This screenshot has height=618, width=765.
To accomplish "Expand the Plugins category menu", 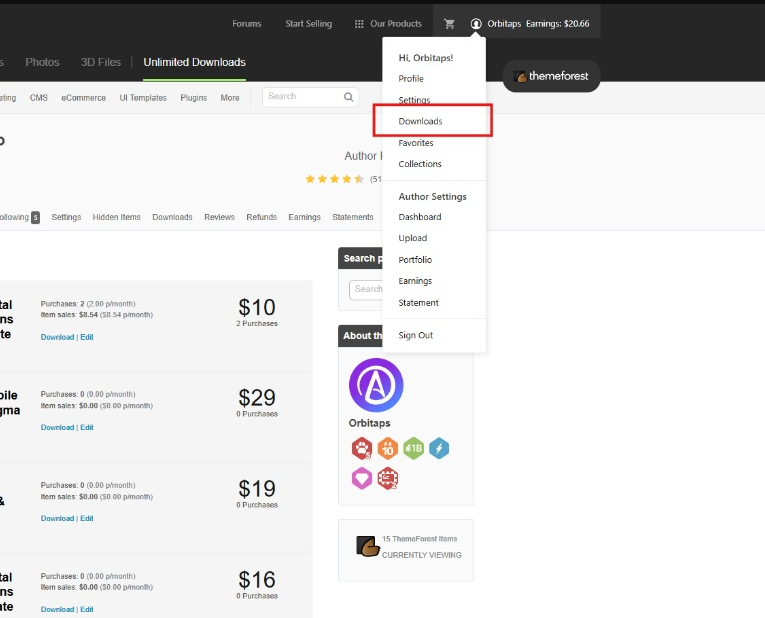I will pyautogui.click(x=194, y=98).
